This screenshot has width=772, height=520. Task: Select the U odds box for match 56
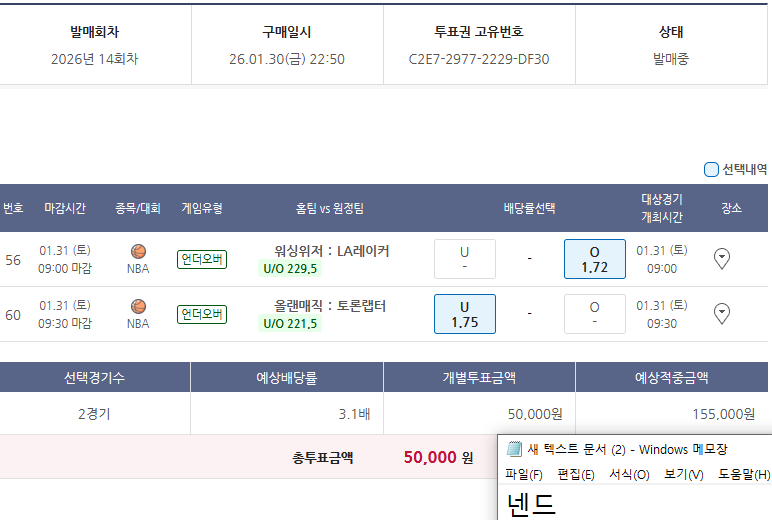464,259
